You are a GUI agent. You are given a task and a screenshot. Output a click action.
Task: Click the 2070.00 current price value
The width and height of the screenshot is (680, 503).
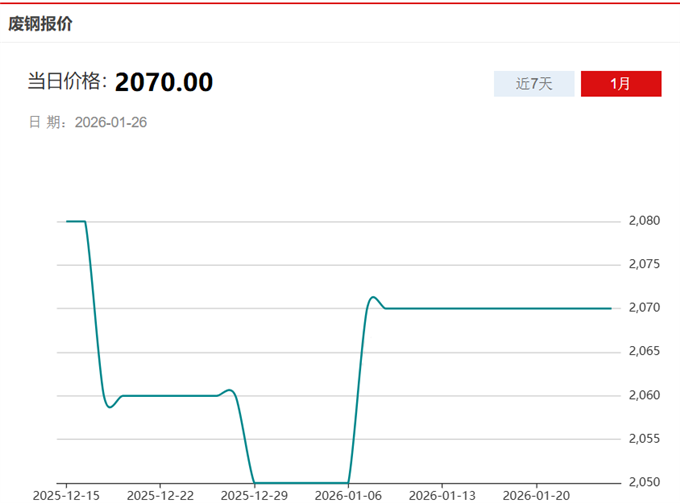coord(164,82)
